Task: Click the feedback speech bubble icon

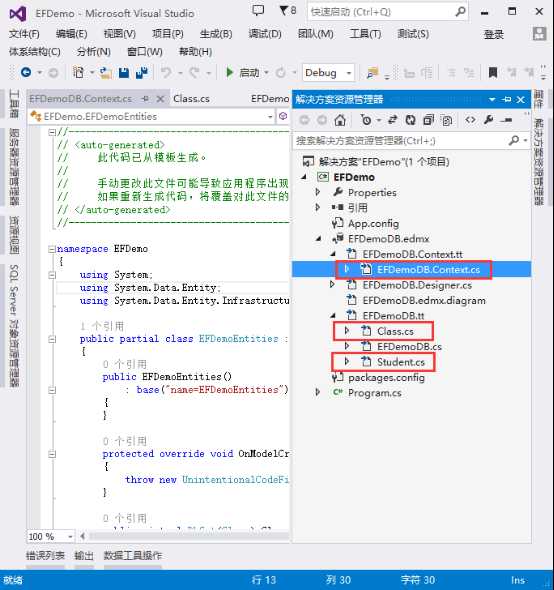Action: coord(258,11)
